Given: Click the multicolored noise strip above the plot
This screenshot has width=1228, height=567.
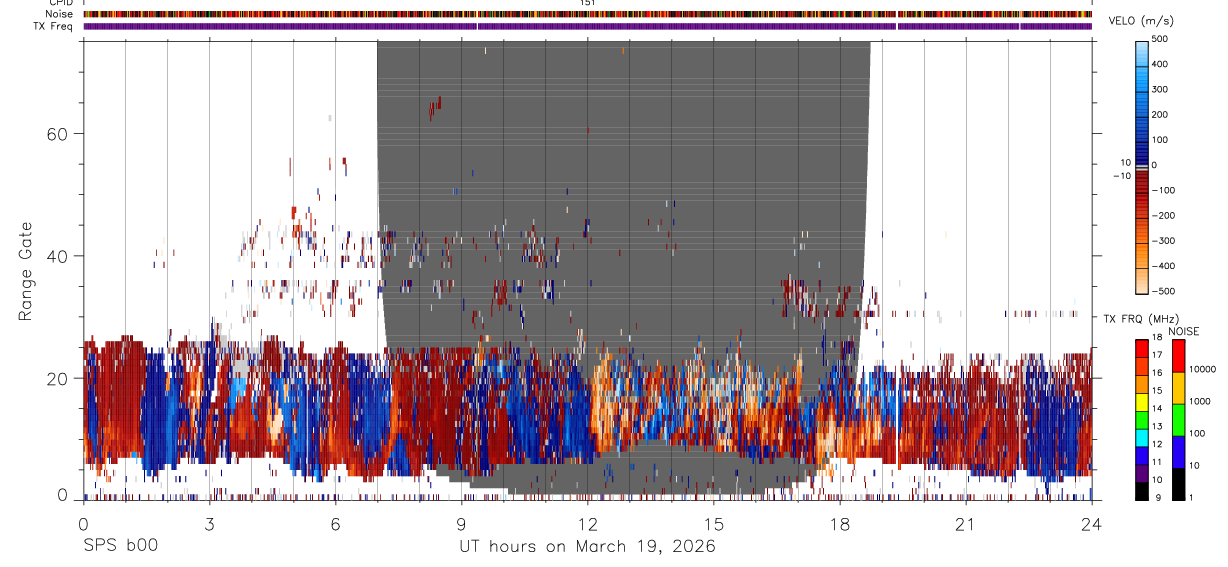Looking at the screenshot, I should click(588, 14).
